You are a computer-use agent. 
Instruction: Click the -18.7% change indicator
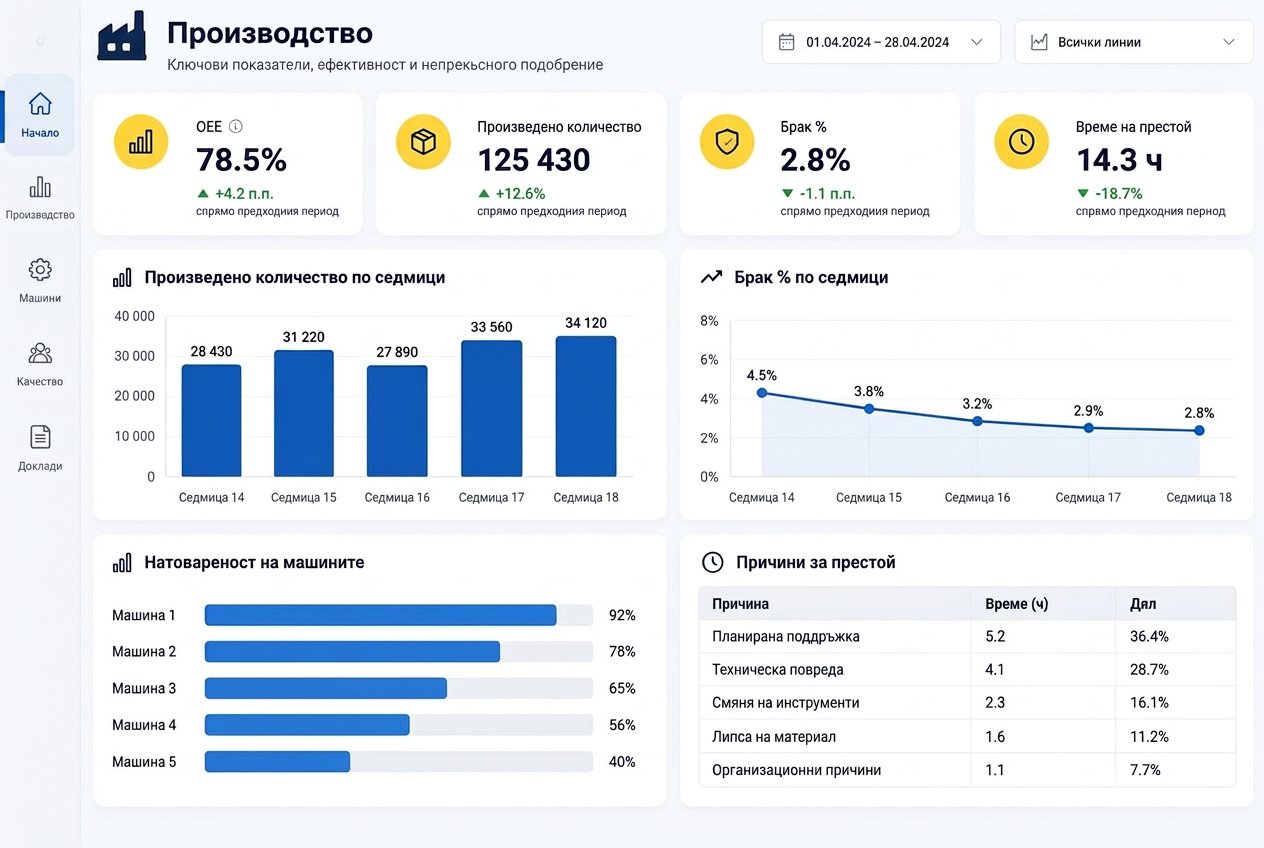pos(1110,193)
